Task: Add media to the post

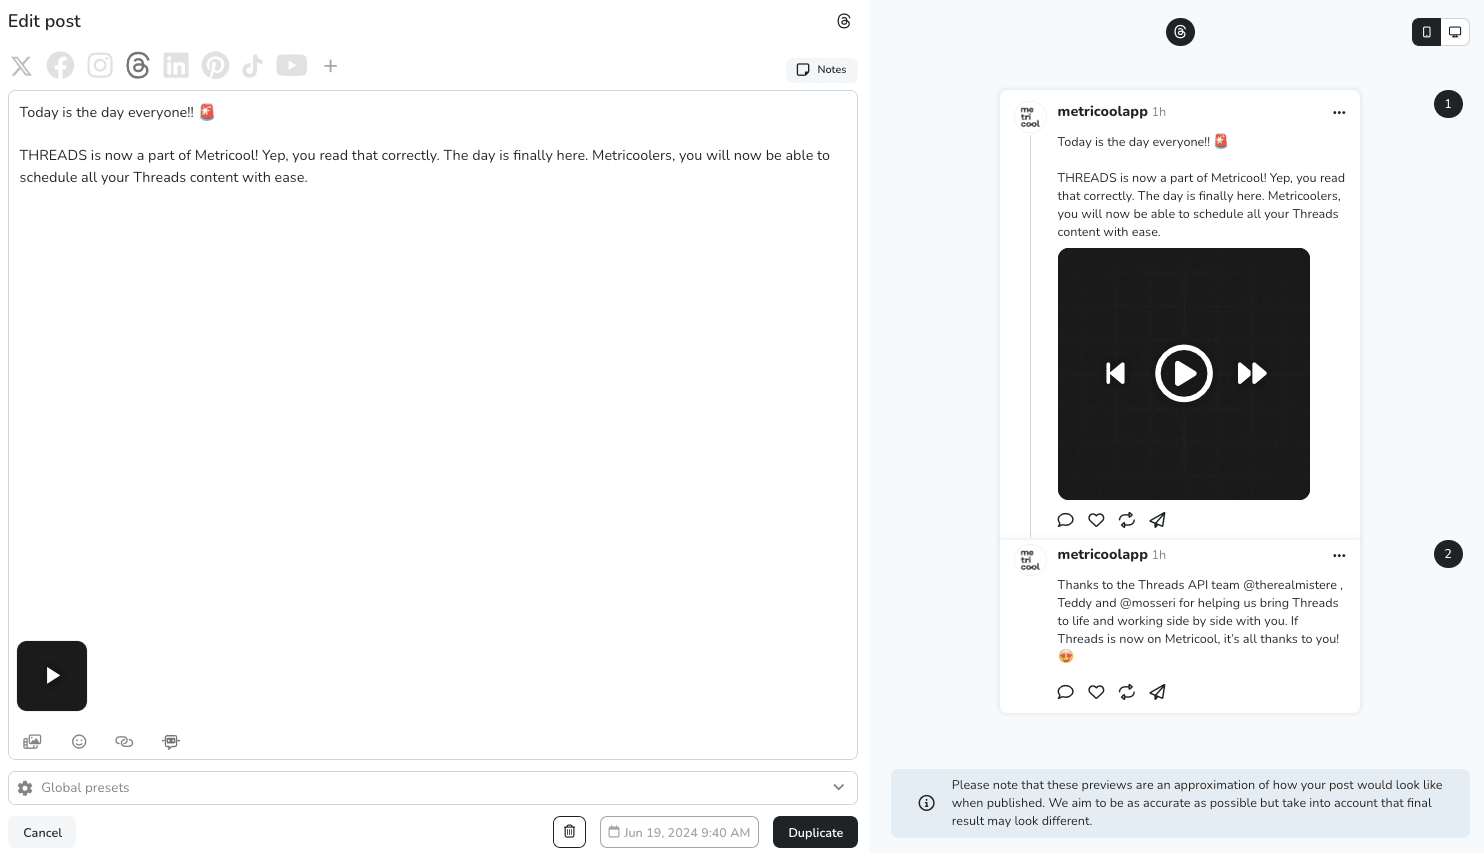Action: coord(32,742)
